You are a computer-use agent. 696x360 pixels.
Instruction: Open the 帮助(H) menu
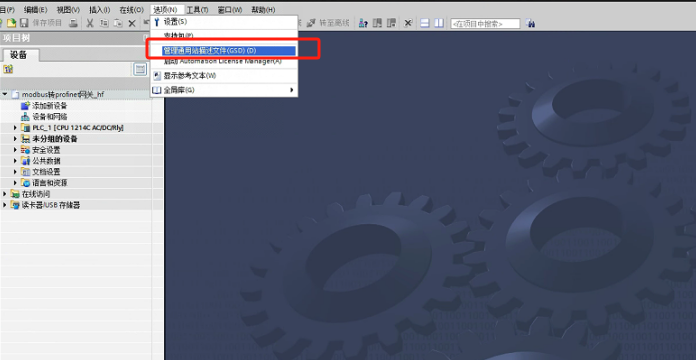pyautogui.click(x=263, y=10)
